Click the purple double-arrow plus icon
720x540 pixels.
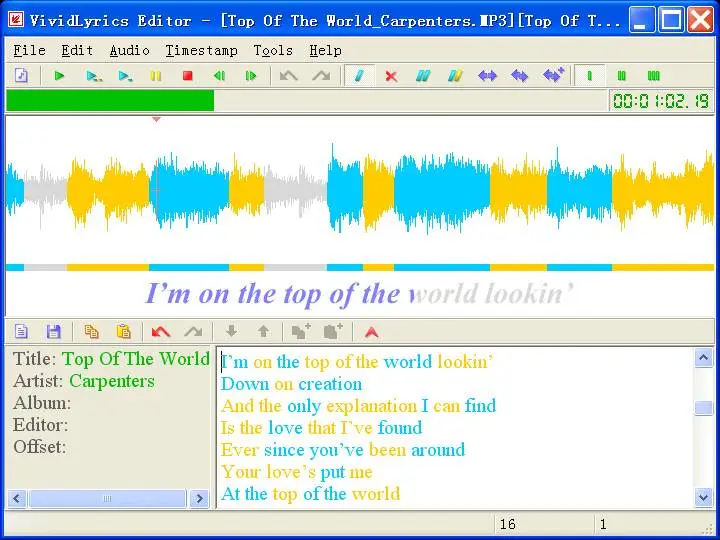[x=553, y=75]
